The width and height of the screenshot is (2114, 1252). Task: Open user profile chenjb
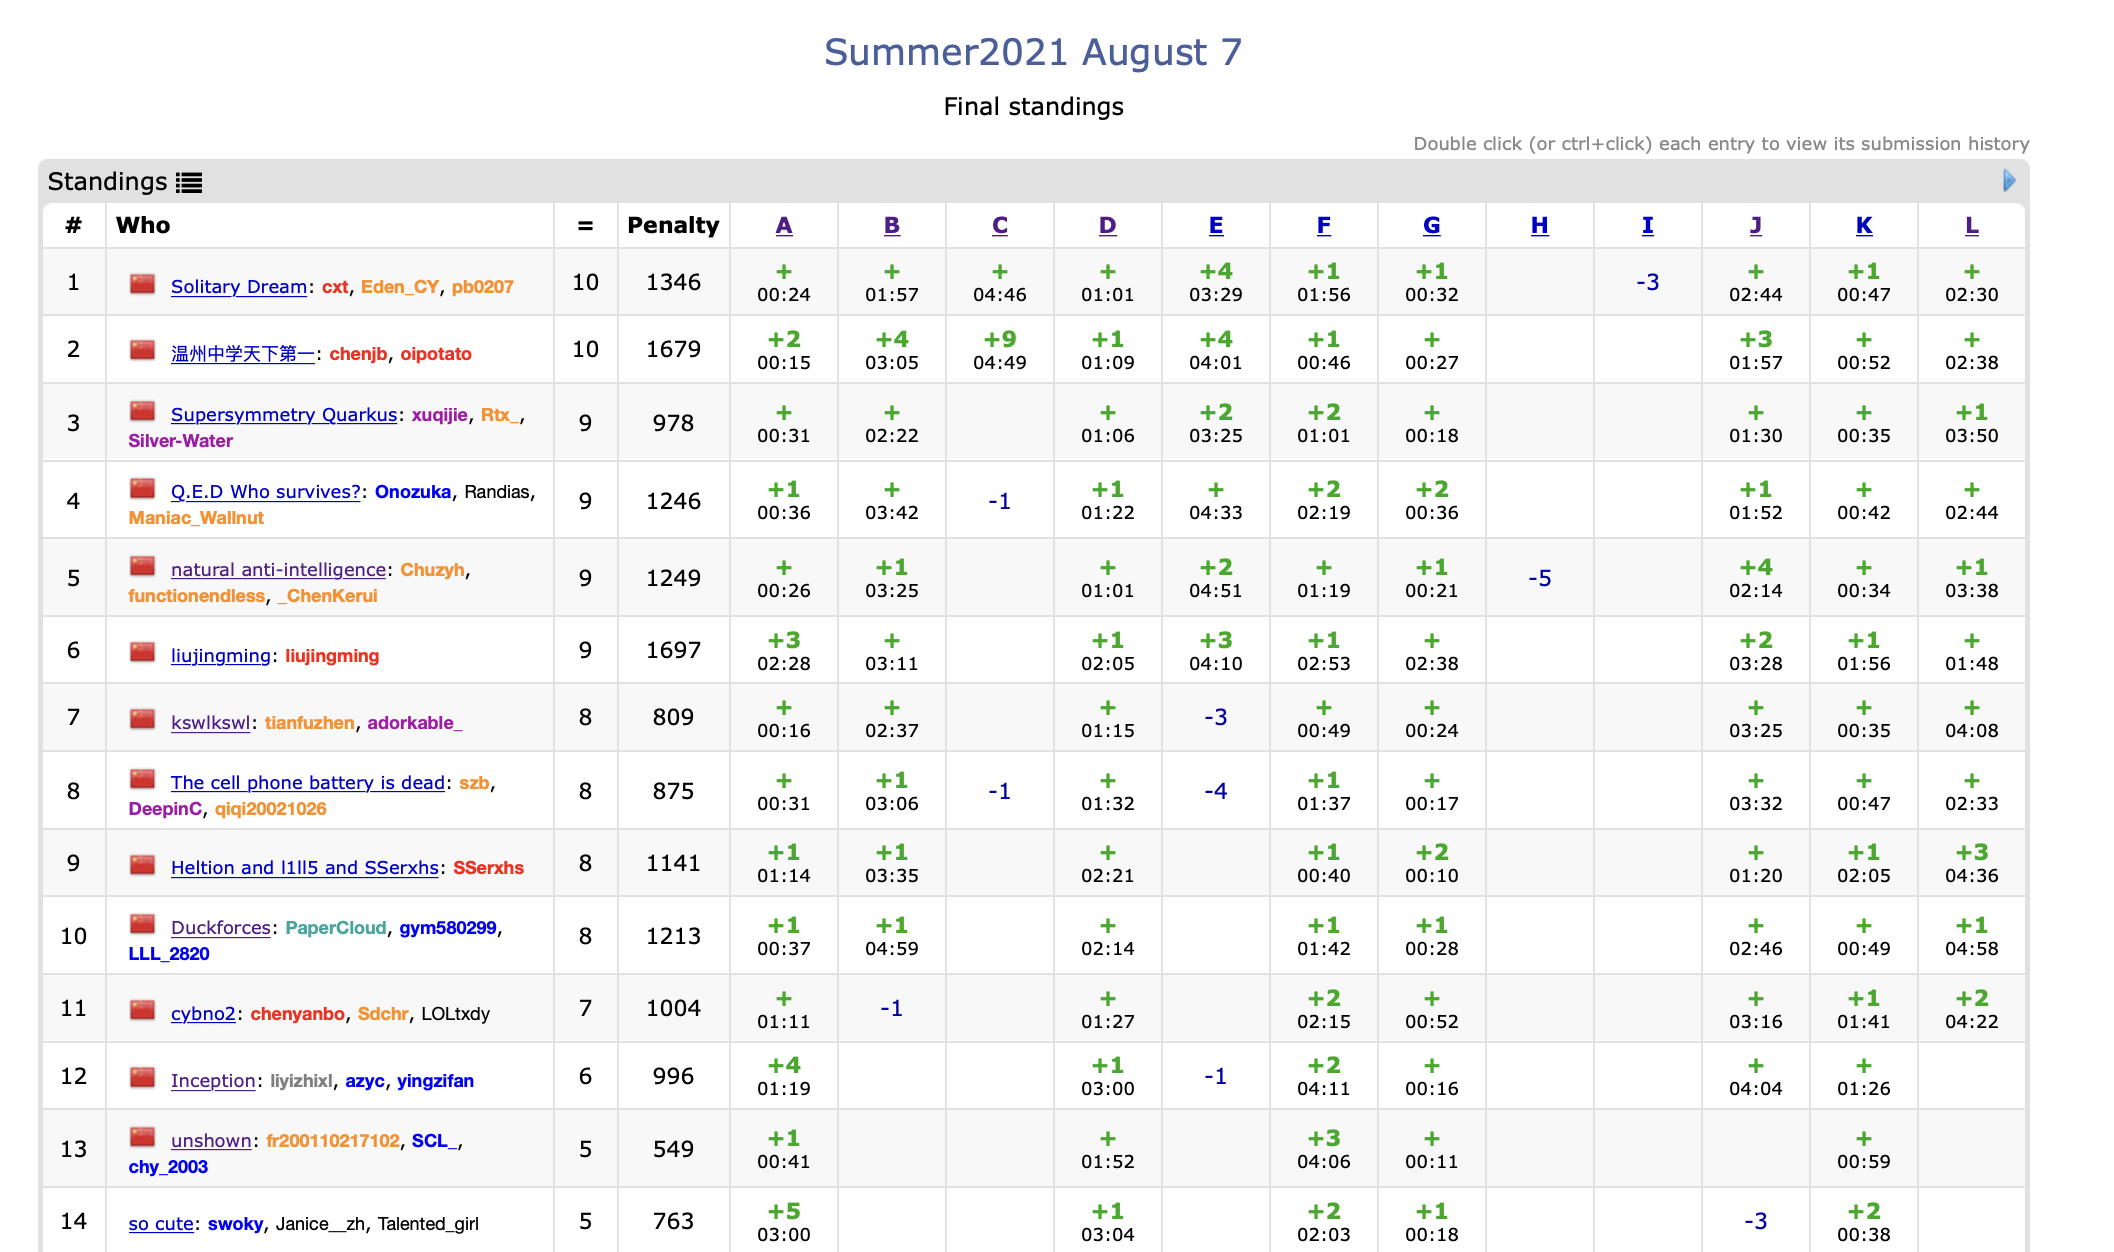click(358, 354)
